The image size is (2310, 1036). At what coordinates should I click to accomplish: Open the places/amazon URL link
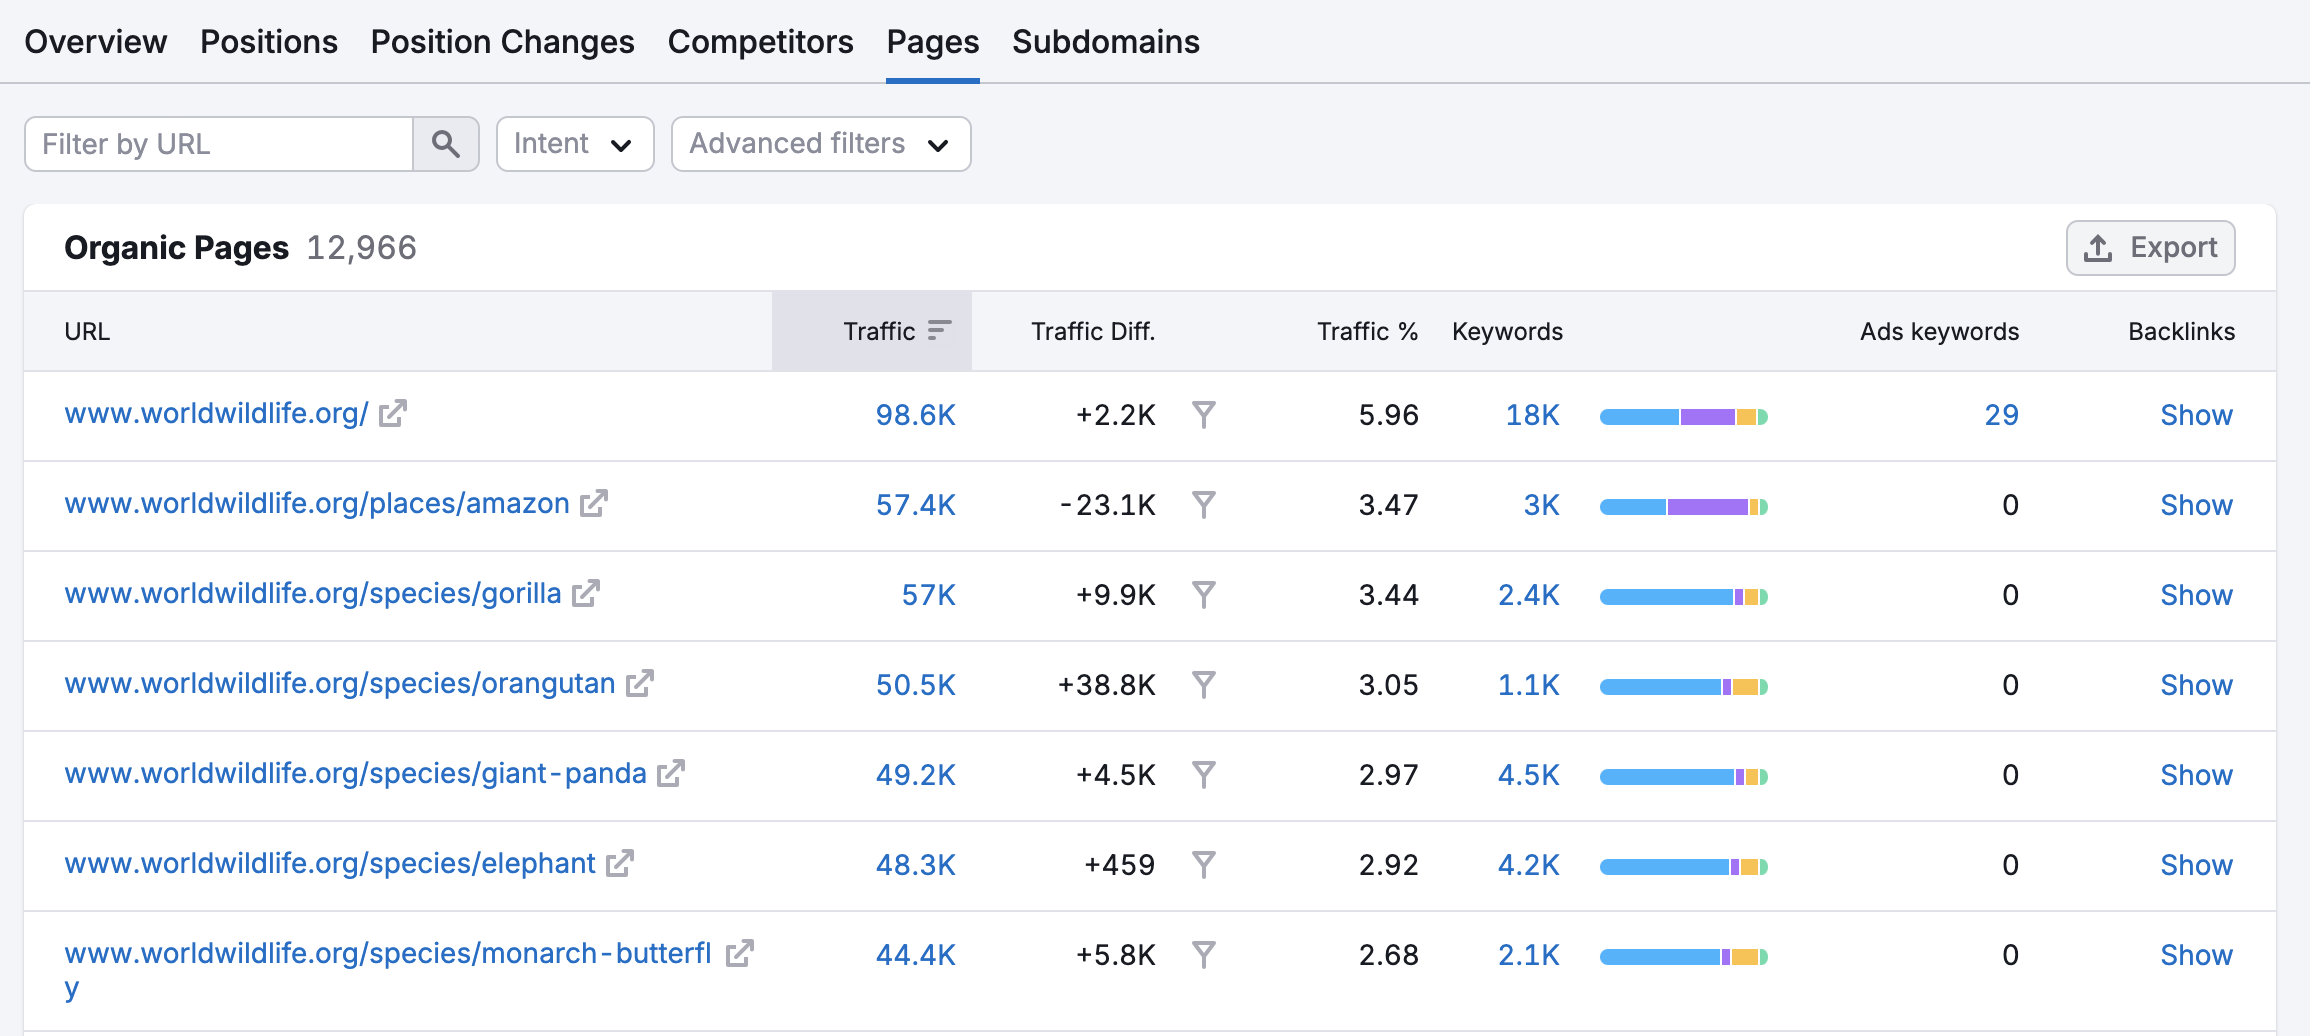coord(317,503)
